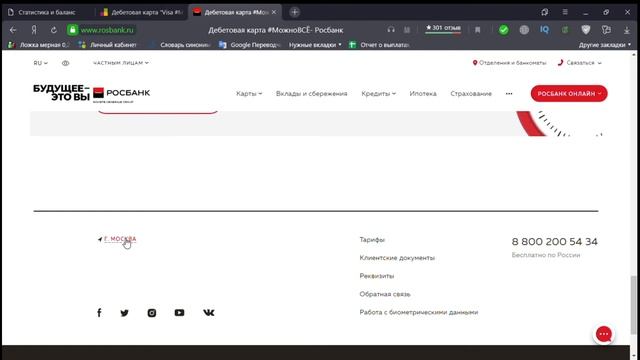Open 'Страхование' nav item
Image resolution: width=640 pixels, height=360 pixels.
[x=471, y=93]
